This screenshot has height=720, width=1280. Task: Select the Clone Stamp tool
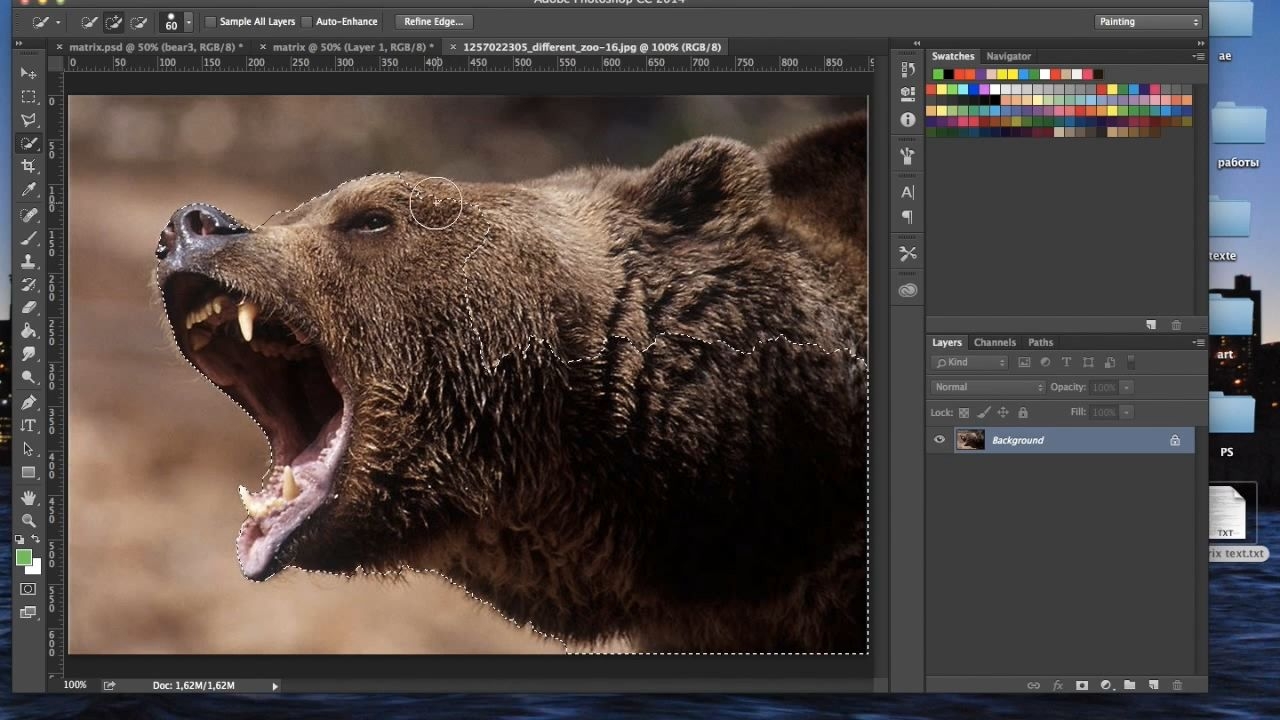tap(28, 261)
